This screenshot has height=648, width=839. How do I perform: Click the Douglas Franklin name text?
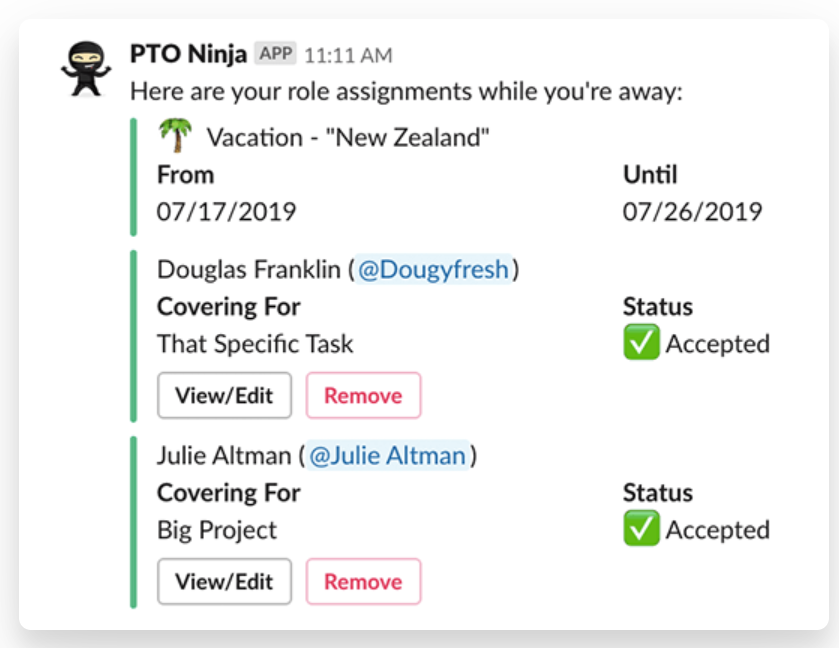click(x=249, y=270)
